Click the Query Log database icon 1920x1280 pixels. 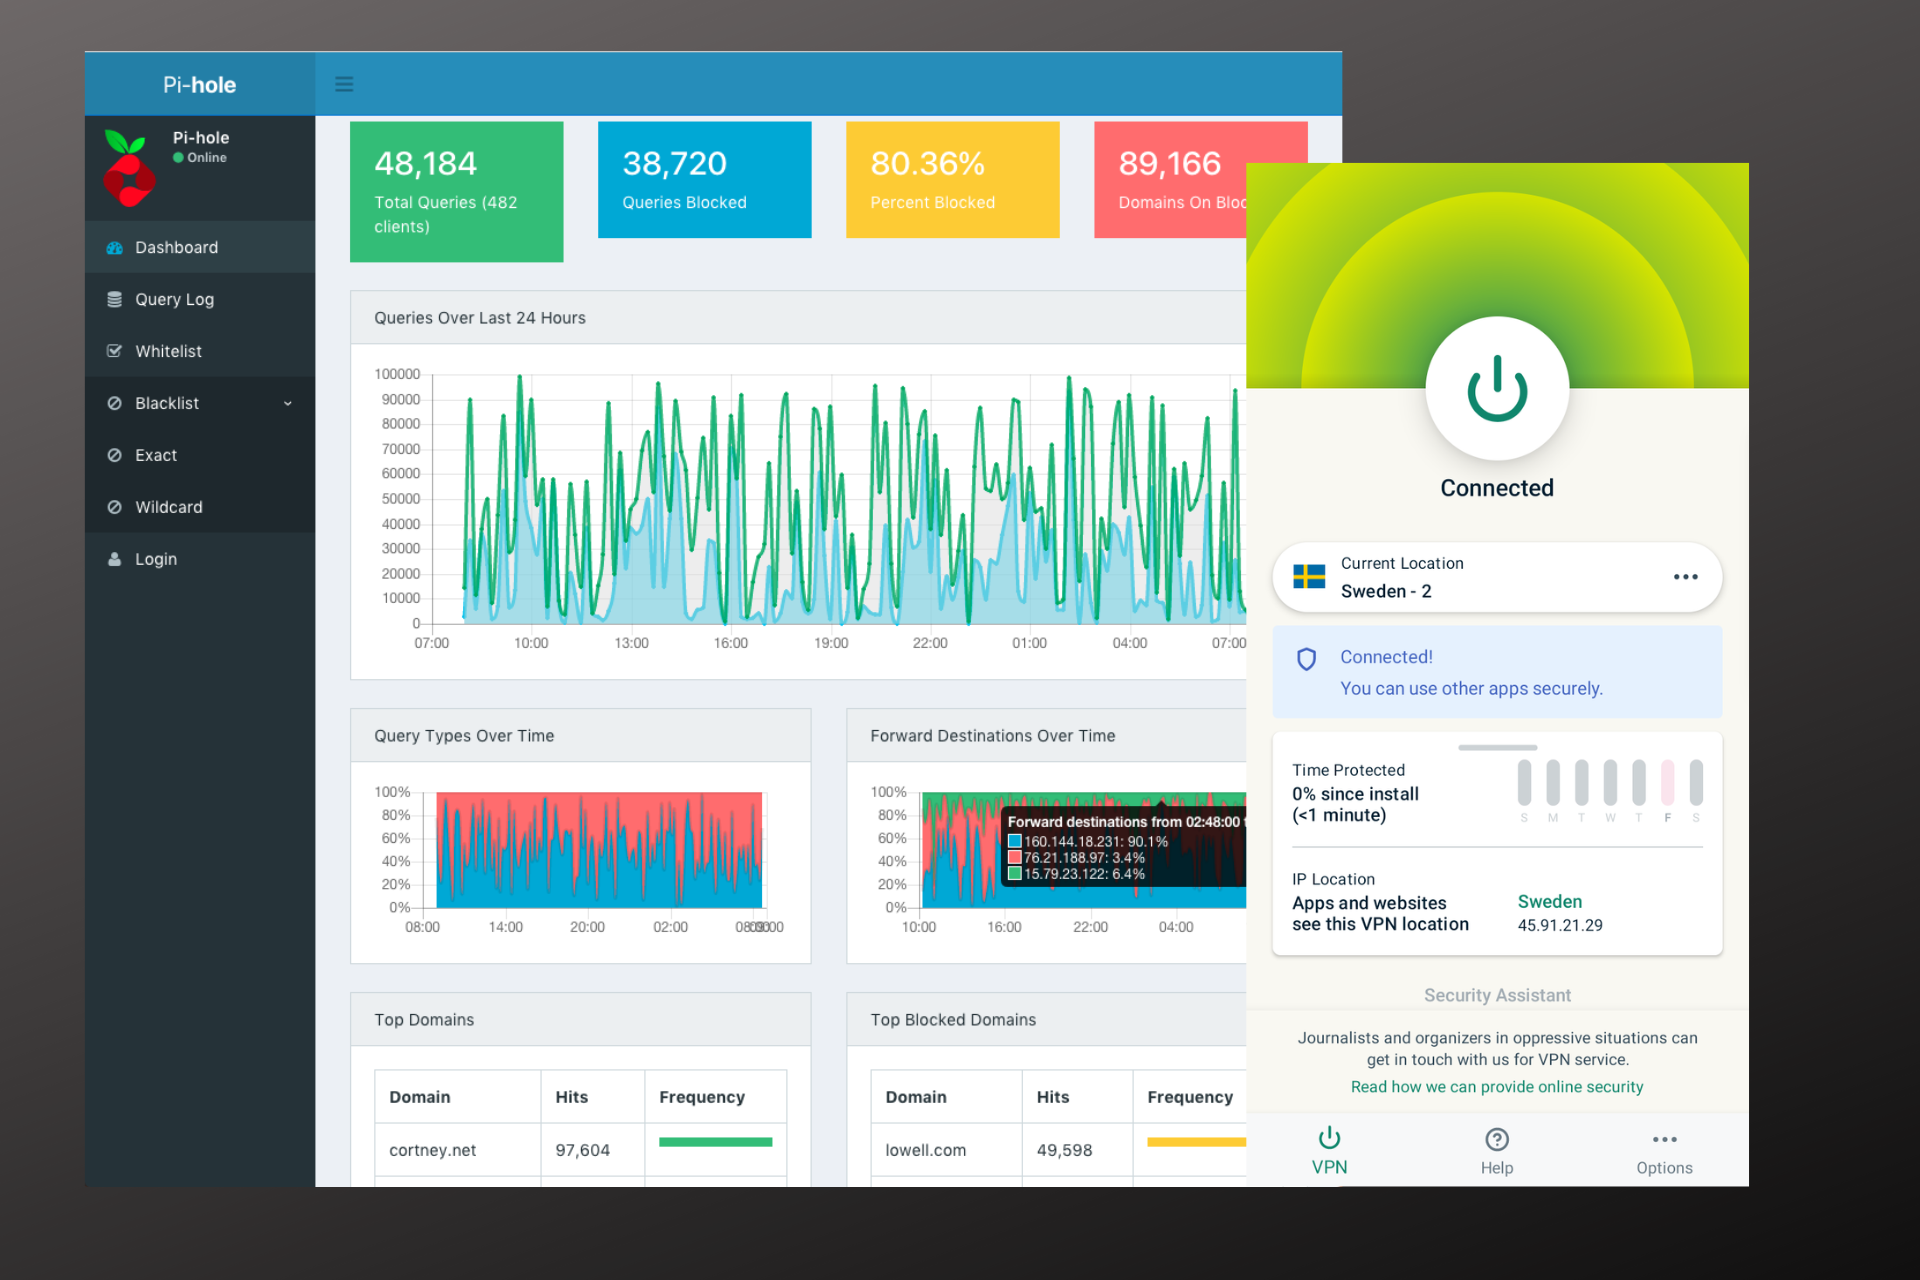pos(115,300)
